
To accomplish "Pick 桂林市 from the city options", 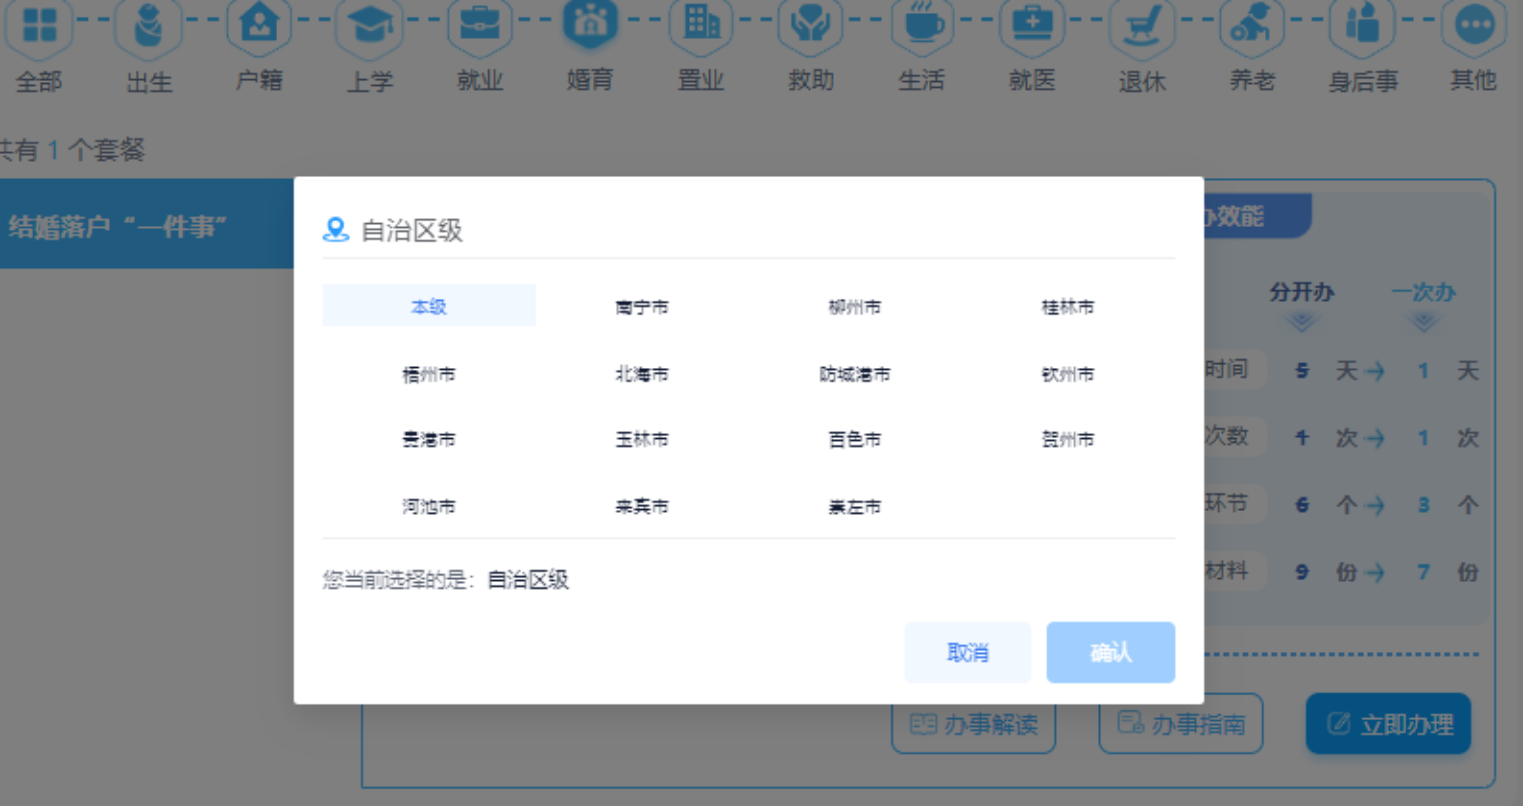I will (1067, 307).
